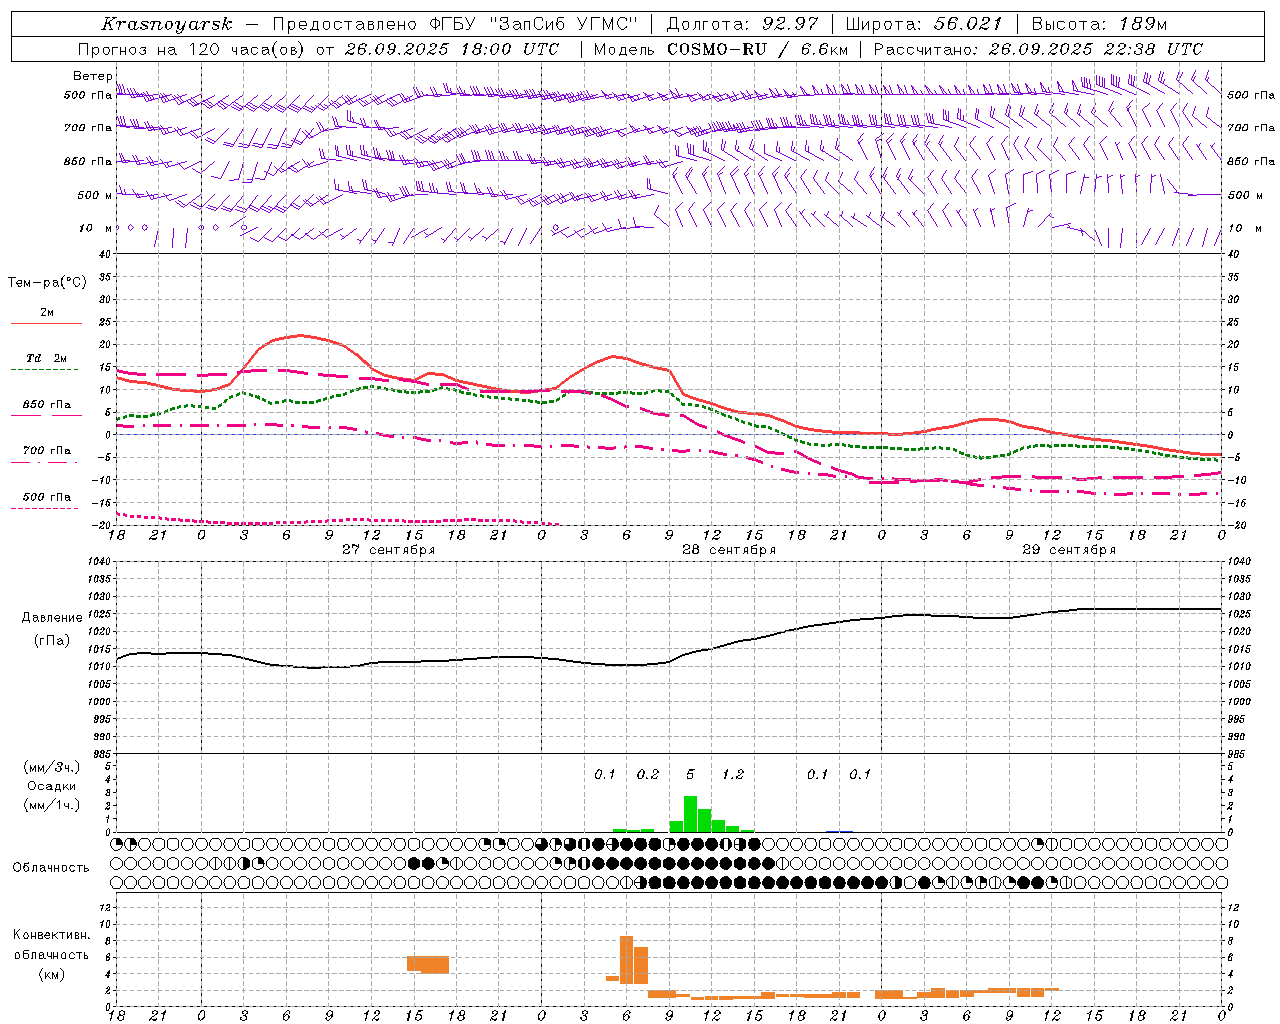This screenshot has width=1280, height=1024.
Task: Click the 'Тем-ра(°C)' temperature panel label
Action: pyautogui.click(x=47, y=283)
